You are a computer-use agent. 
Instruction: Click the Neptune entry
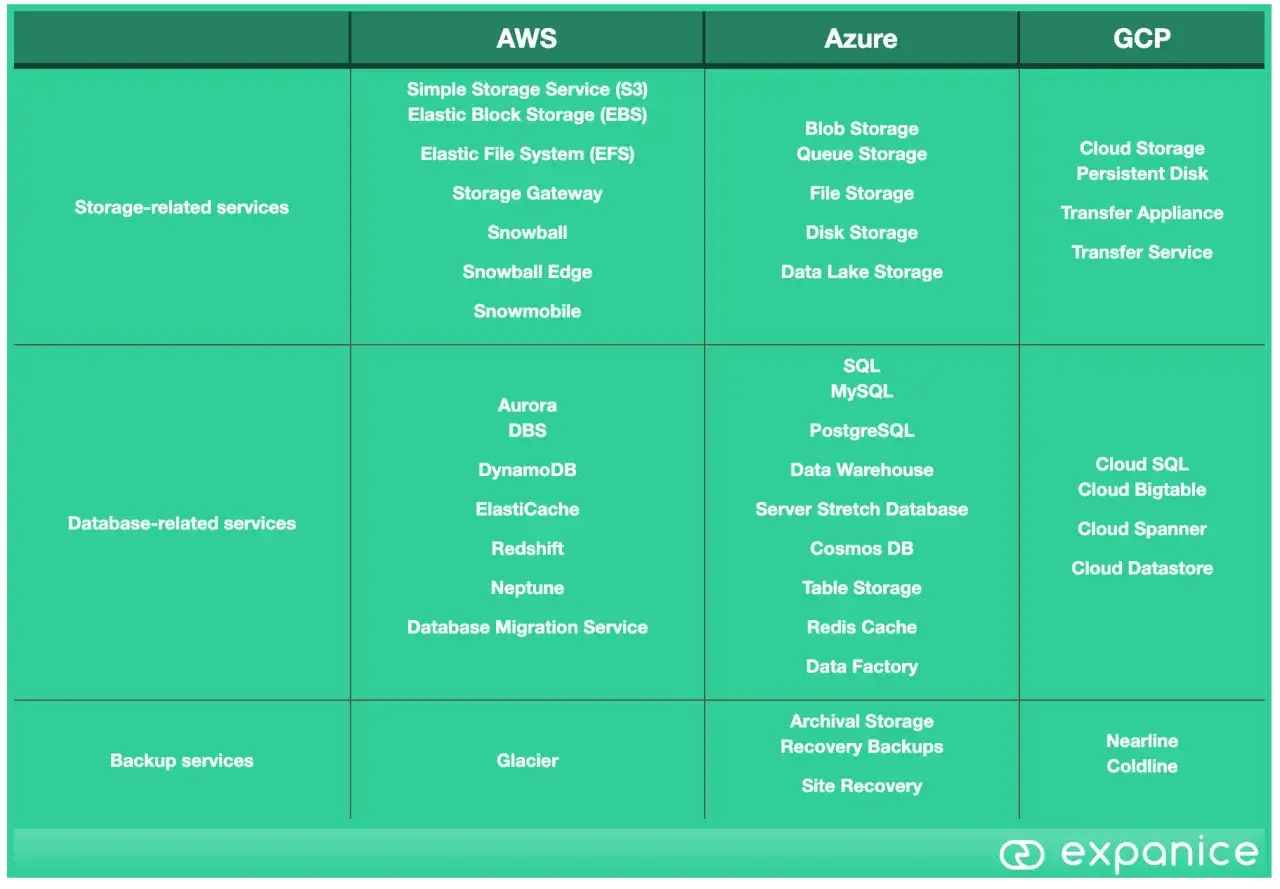click(x=527, y=588)
